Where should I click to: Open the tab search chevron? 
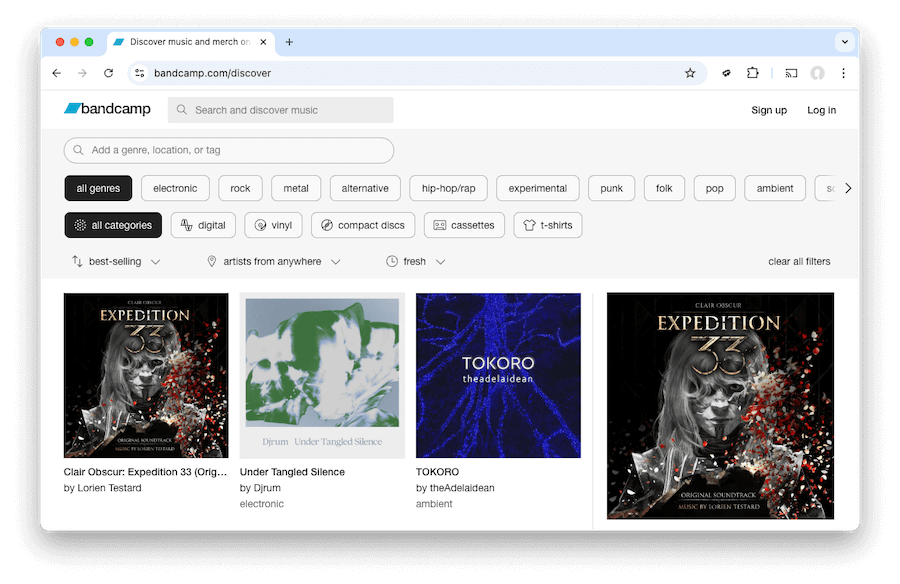pos(844,42)
